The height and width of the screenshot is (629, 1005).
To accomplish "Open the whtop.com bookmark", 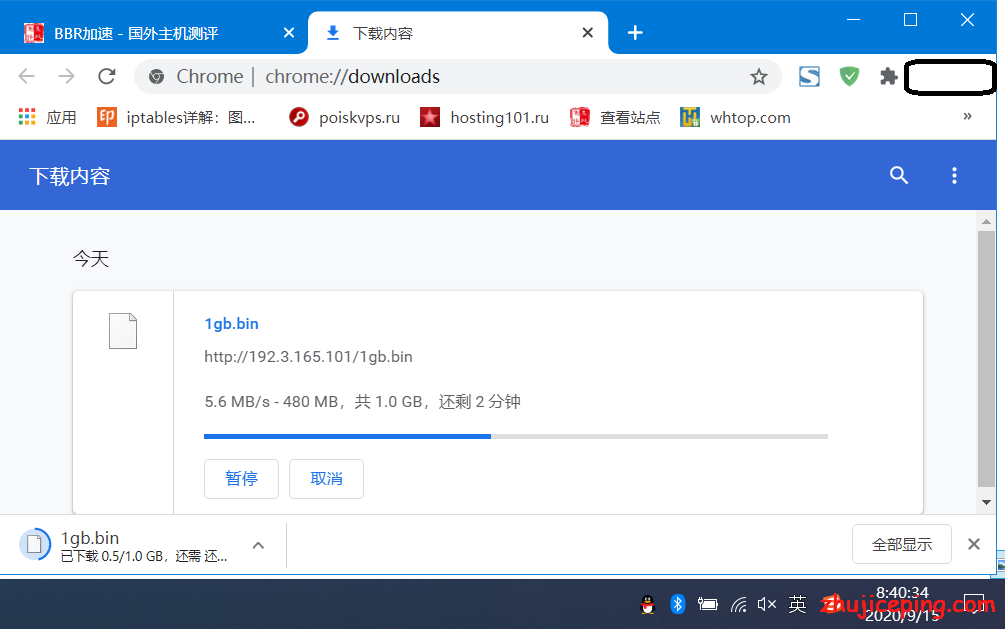I will tap(735, 117).
